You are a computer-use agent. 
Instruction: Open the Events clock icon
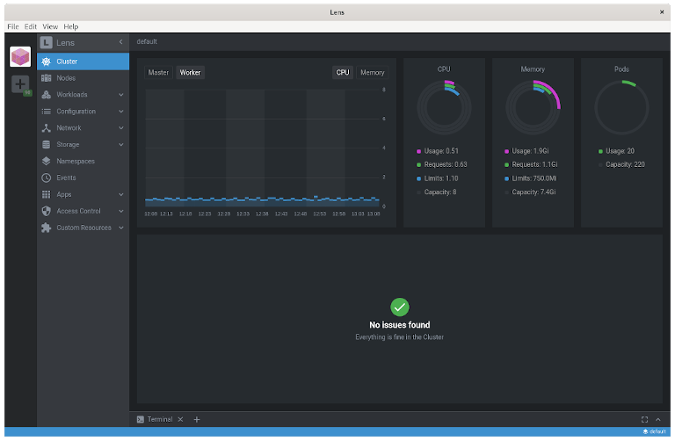46,178
